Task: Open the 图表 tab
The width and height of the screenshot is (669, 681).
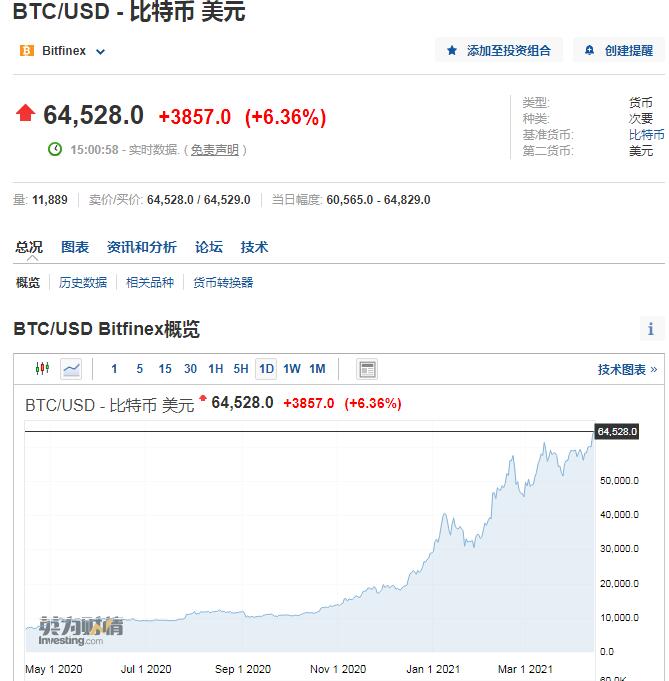Action: [75, 247]
